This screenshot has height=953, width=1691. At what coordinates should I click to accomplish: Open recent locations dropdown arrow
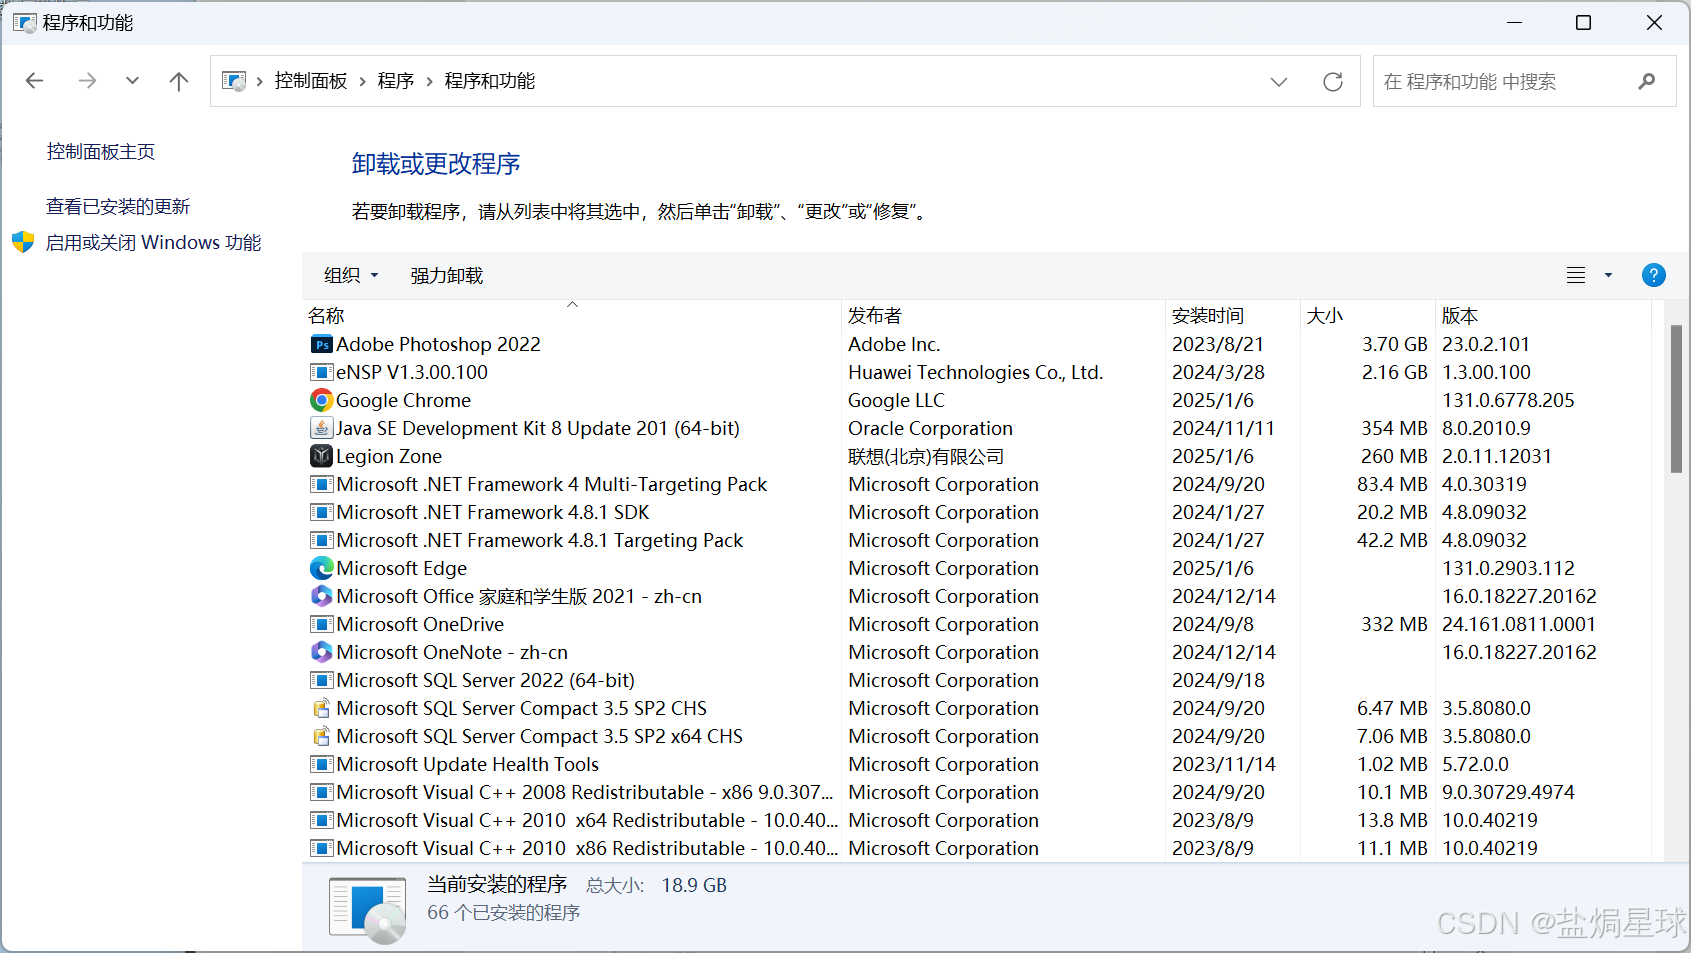(132, 81)
